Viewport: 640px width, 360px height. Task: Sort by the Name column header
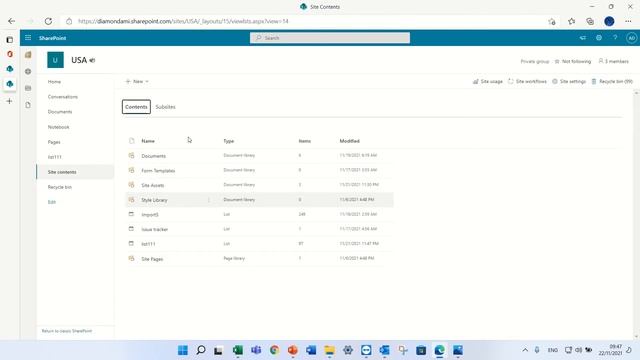pos(148,141)
